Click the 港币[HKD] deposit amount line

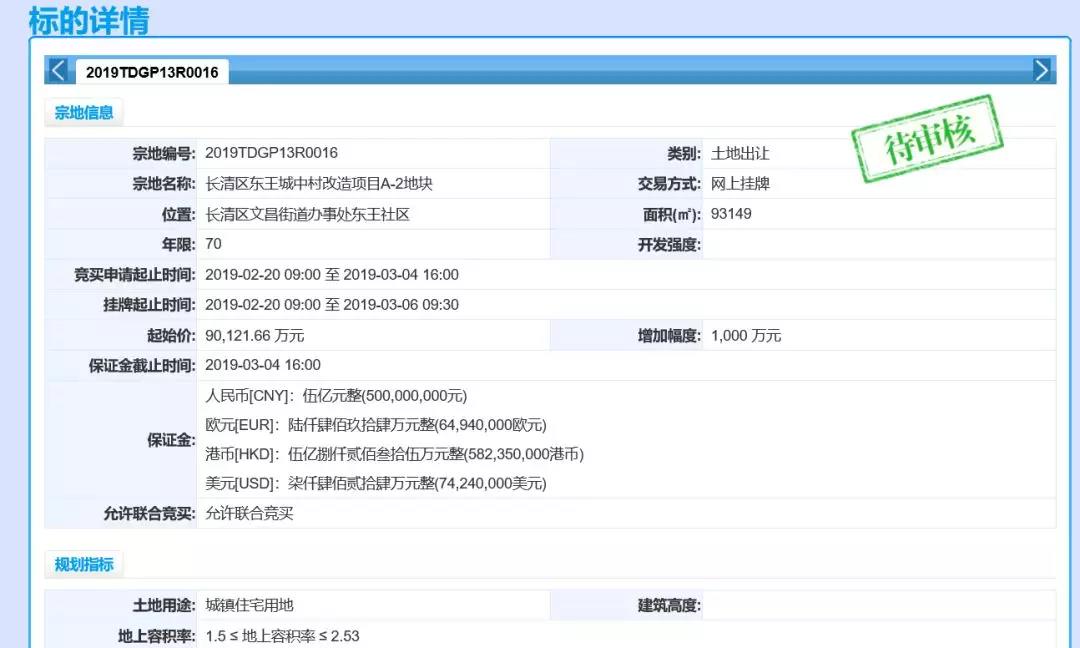pyautogui.click(x=394, y=454)
